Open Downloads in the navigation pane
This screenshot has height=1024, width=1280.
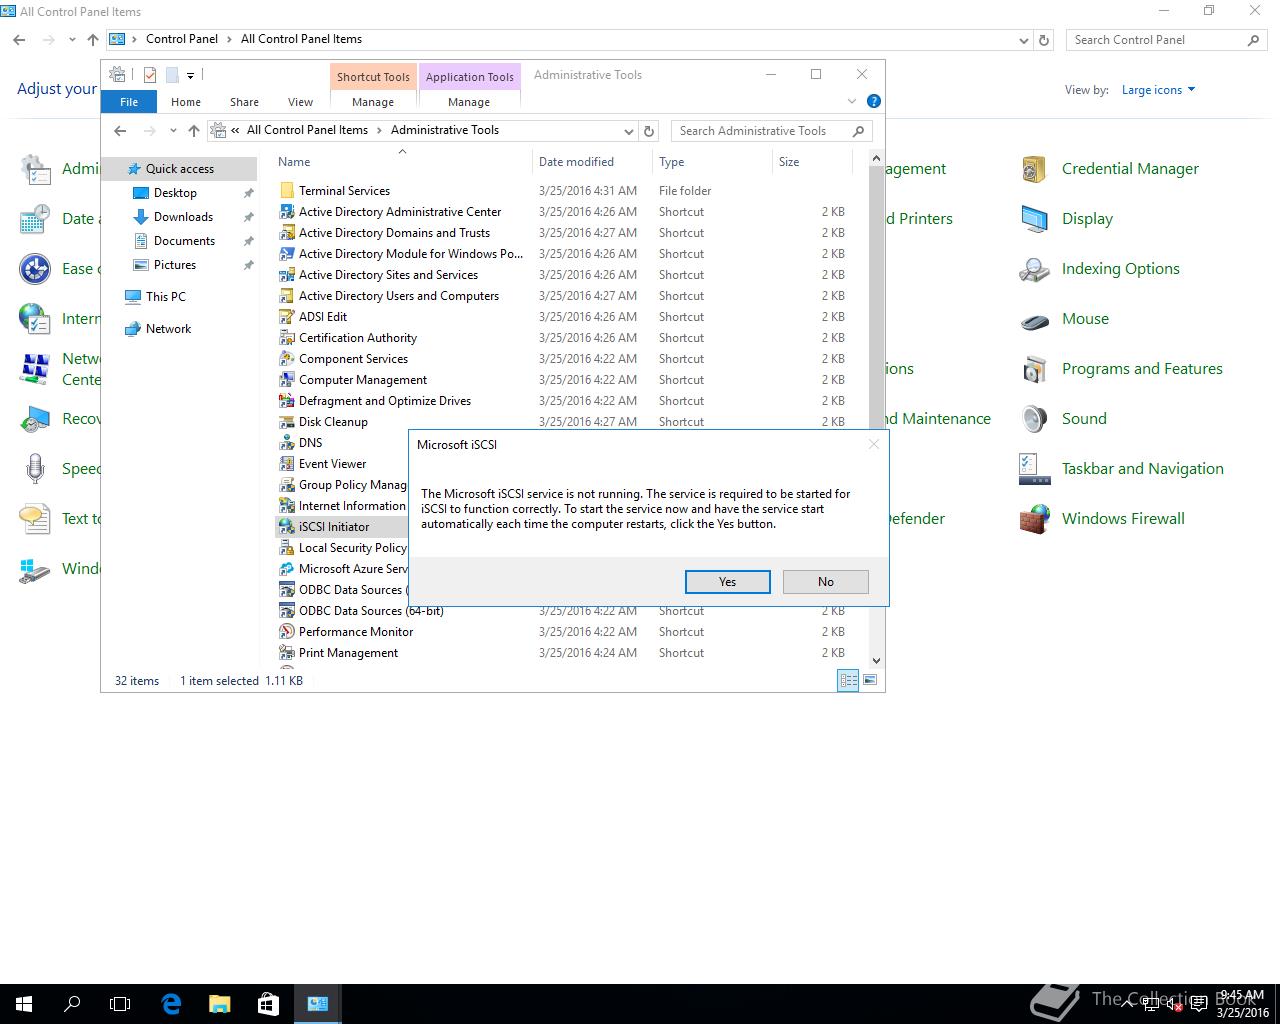coord(183,217)
